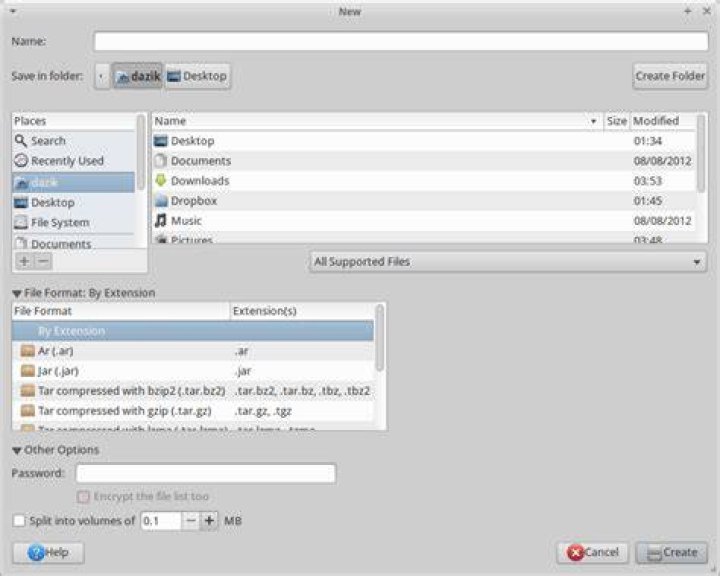Click the Create Folder button
The image size is (720, 576).
coord(670,76)
